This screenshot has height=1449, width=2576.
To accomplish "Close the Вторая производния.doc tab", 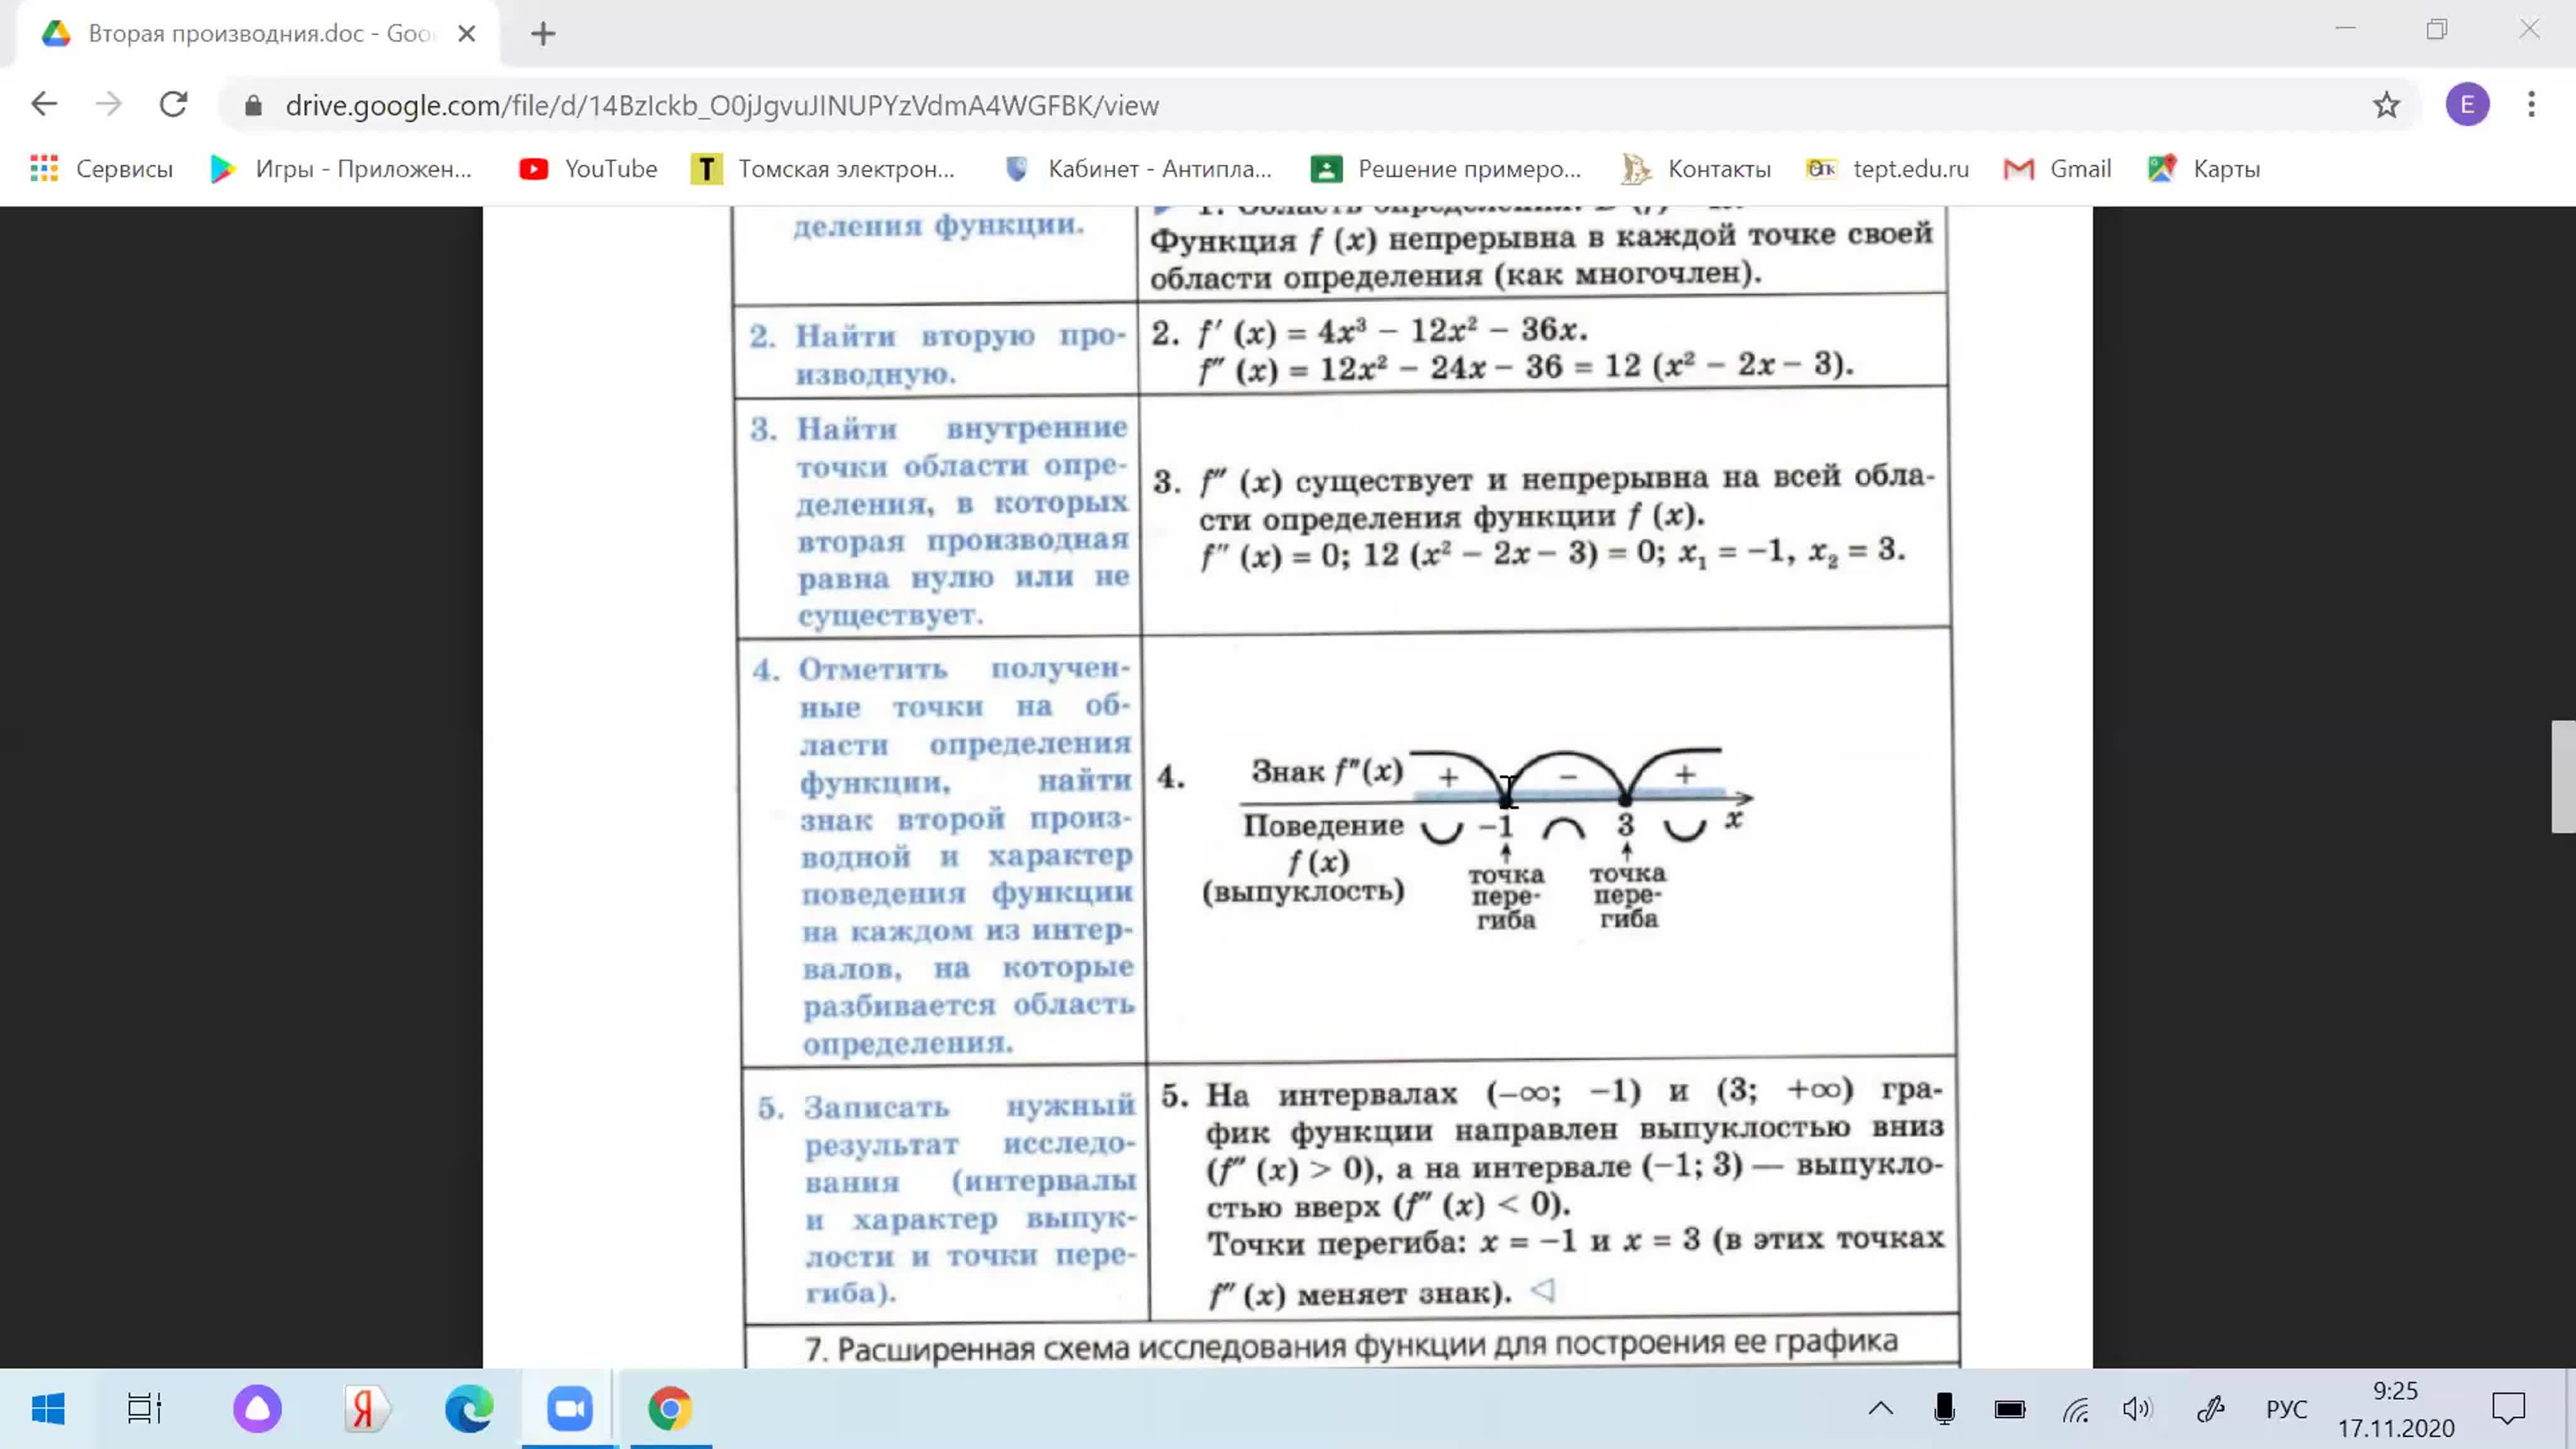I will [x=466, y=34].
